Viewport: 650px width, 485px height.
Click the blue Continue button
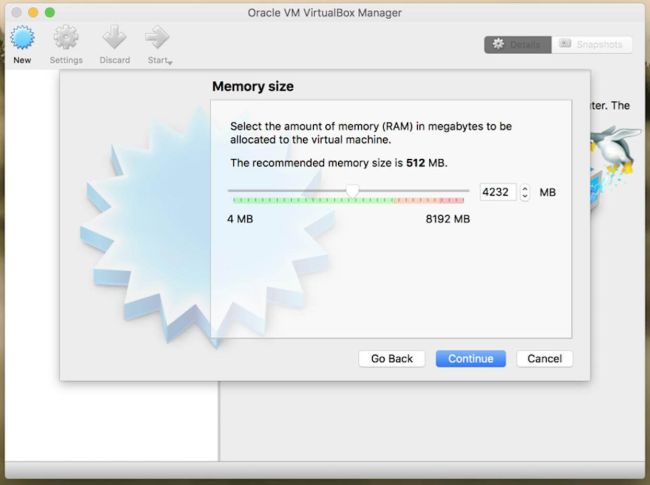[471, 359]
